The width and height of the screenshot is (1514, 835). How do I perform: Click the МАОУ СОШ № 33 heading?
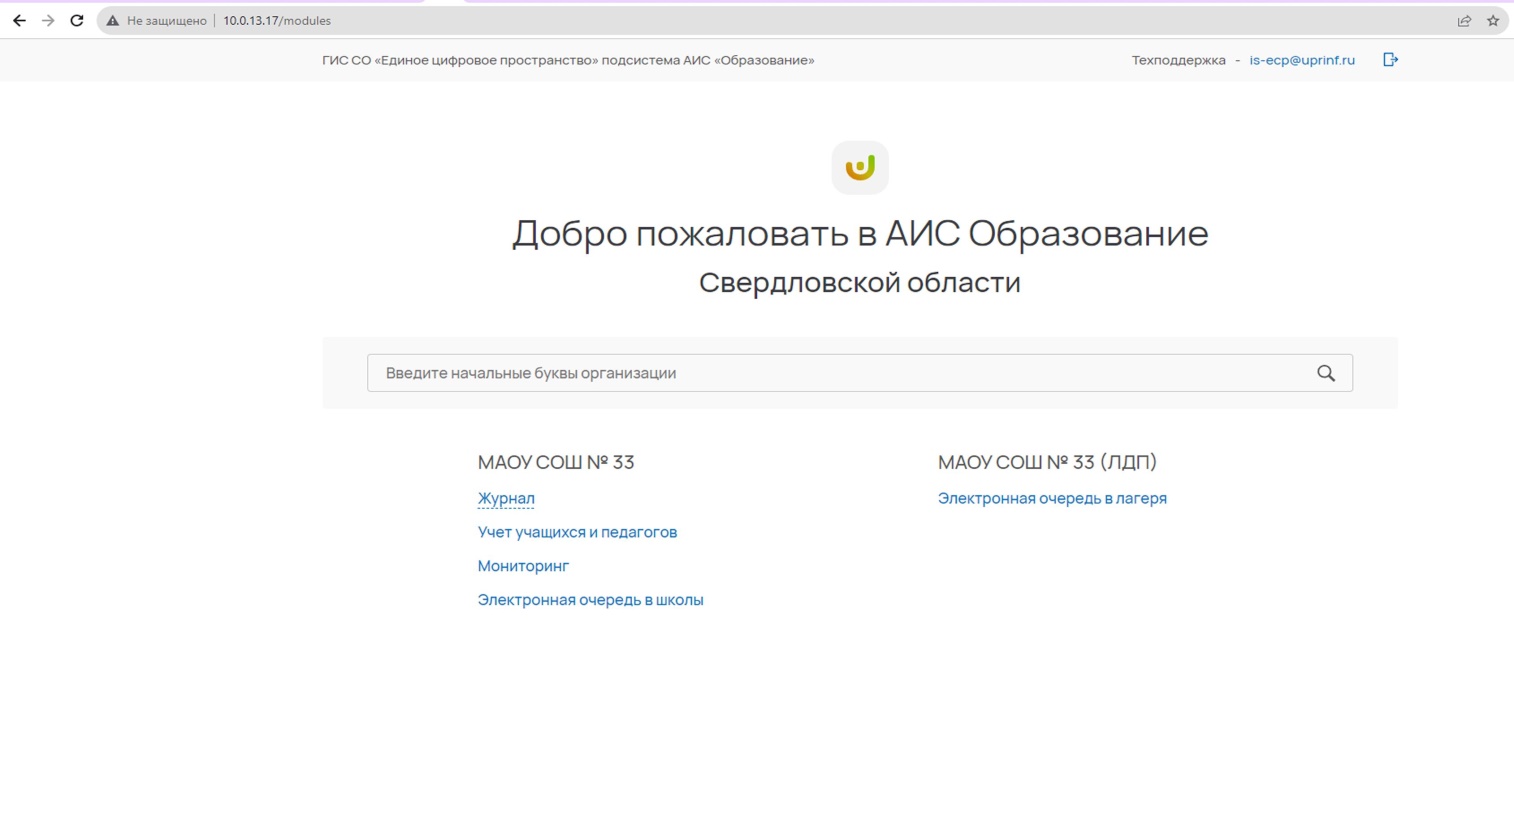click(556, 462)
